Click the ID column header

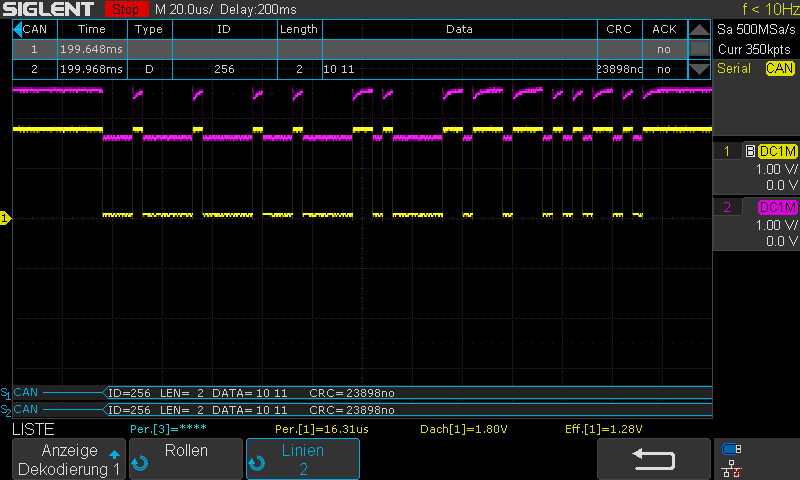tap(224, 29)
